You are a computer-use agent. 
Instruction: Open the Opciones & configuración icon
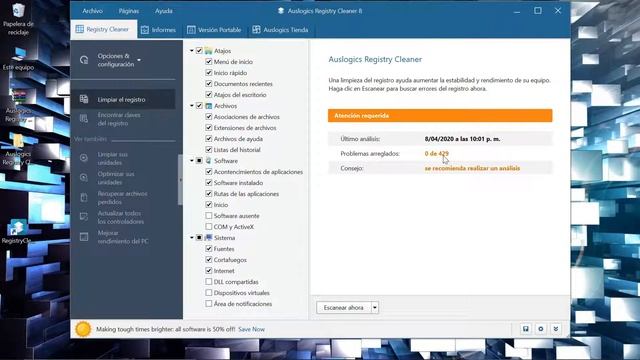click(84, 60)
